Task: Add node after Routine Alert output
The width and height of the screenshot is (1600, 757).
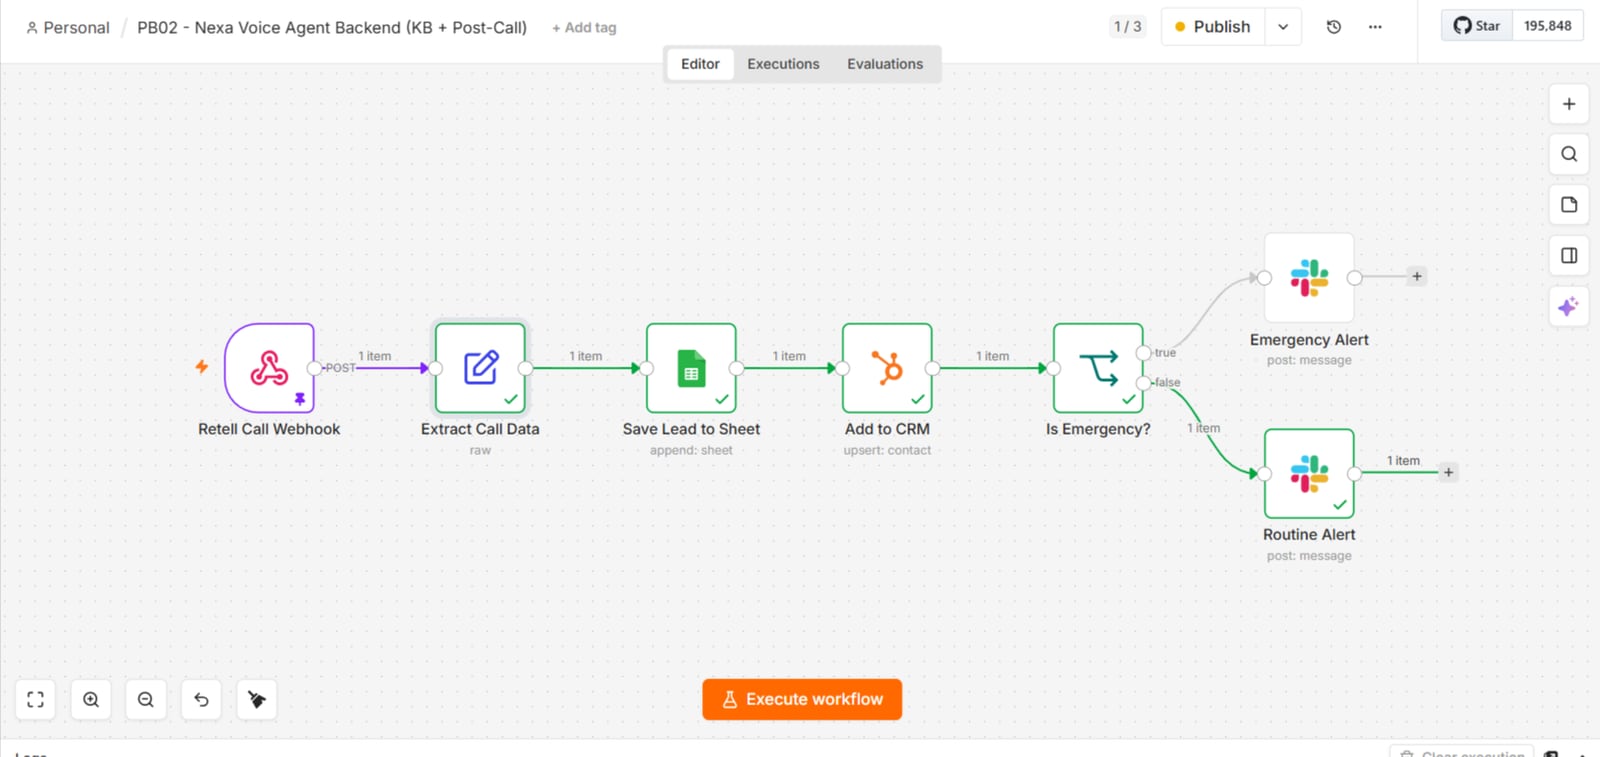Action: click(x=1448, y=472)
